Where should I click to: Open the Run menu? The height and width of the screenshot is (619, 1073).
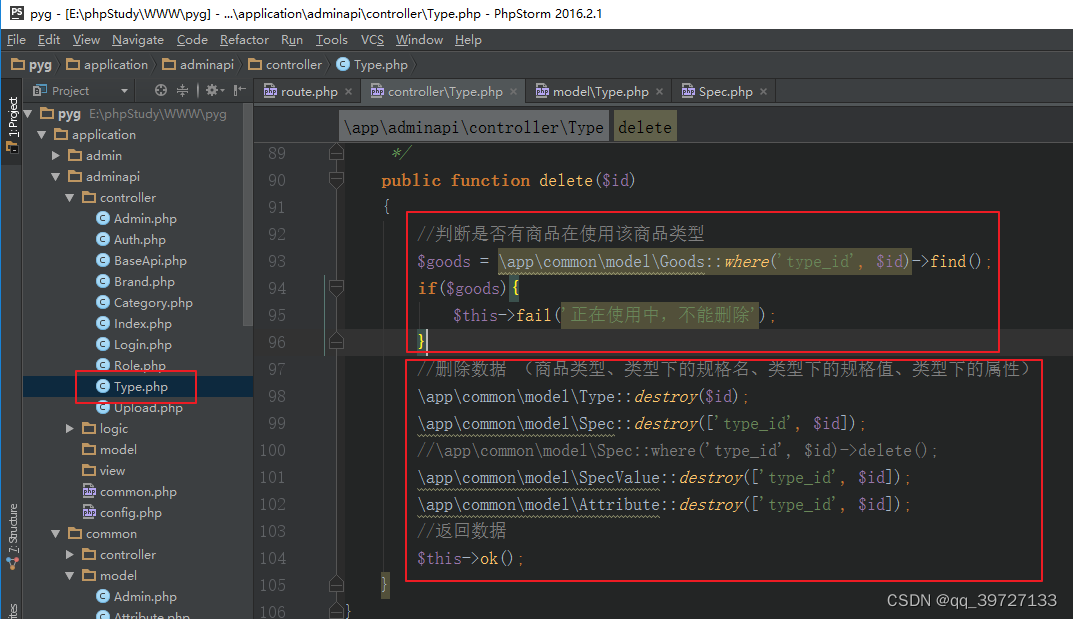pos(292,40)
